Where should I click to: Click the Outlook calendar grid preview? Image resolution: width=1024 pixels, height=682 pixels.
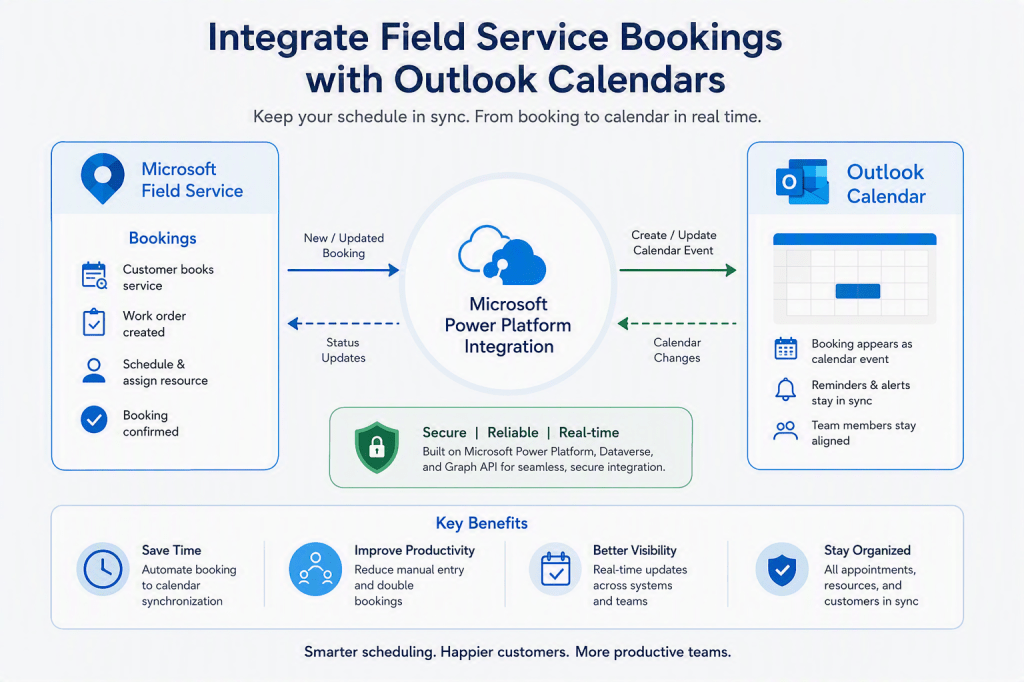point(855,278)
